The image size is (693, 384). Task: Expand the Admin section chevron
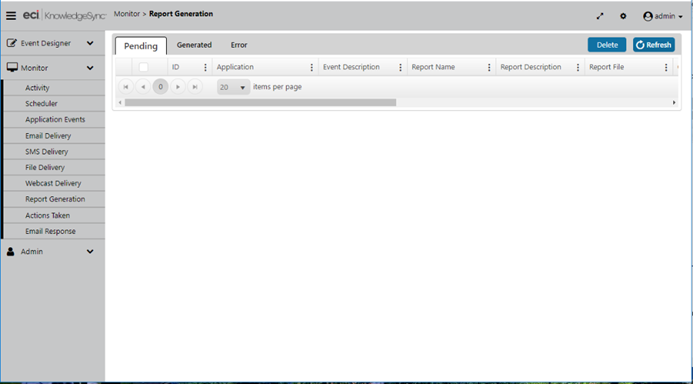(x=90, y=251)
